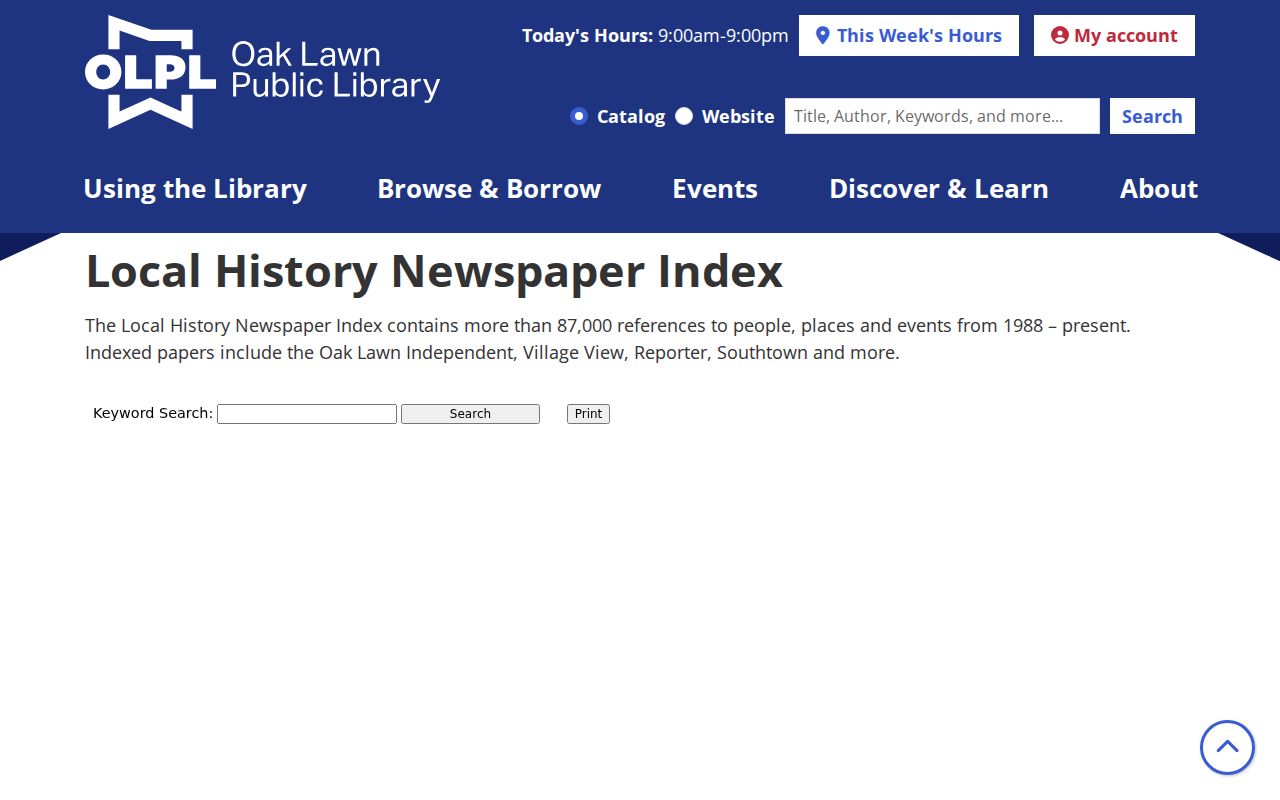Screen dimensions: 1280x800
Task: Open the About menu
Action: point(1159,189)
